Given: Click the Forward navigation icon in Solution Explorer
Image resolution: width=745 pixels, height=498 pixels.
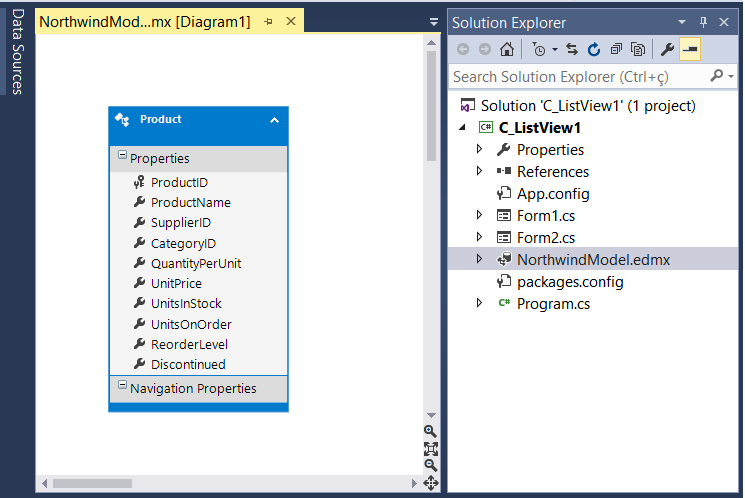Looking at the screenshot, I should (x=485, y=49).
